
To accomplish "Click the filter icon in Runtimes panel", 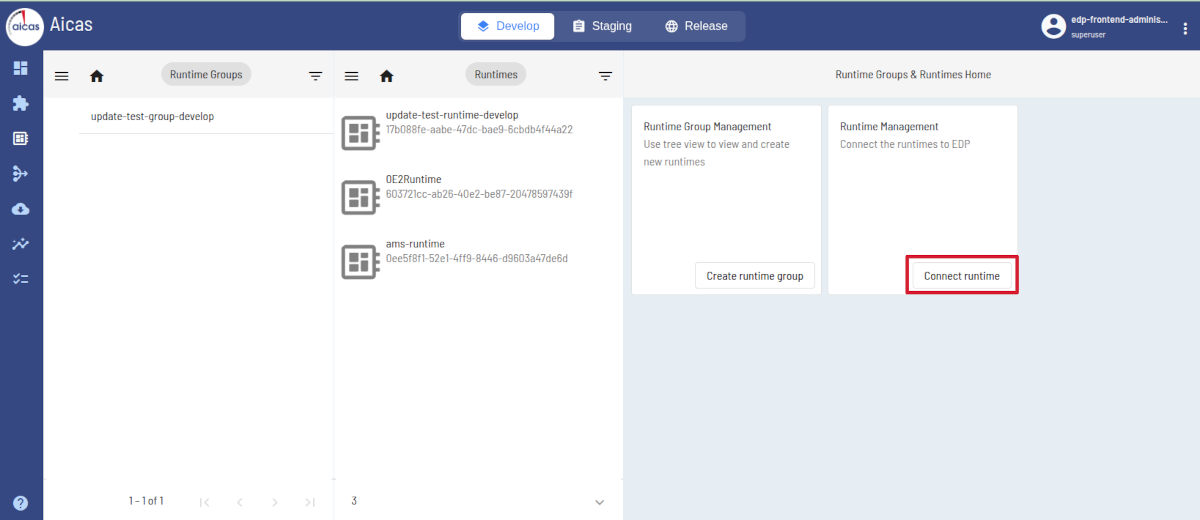I will (605, 76).
